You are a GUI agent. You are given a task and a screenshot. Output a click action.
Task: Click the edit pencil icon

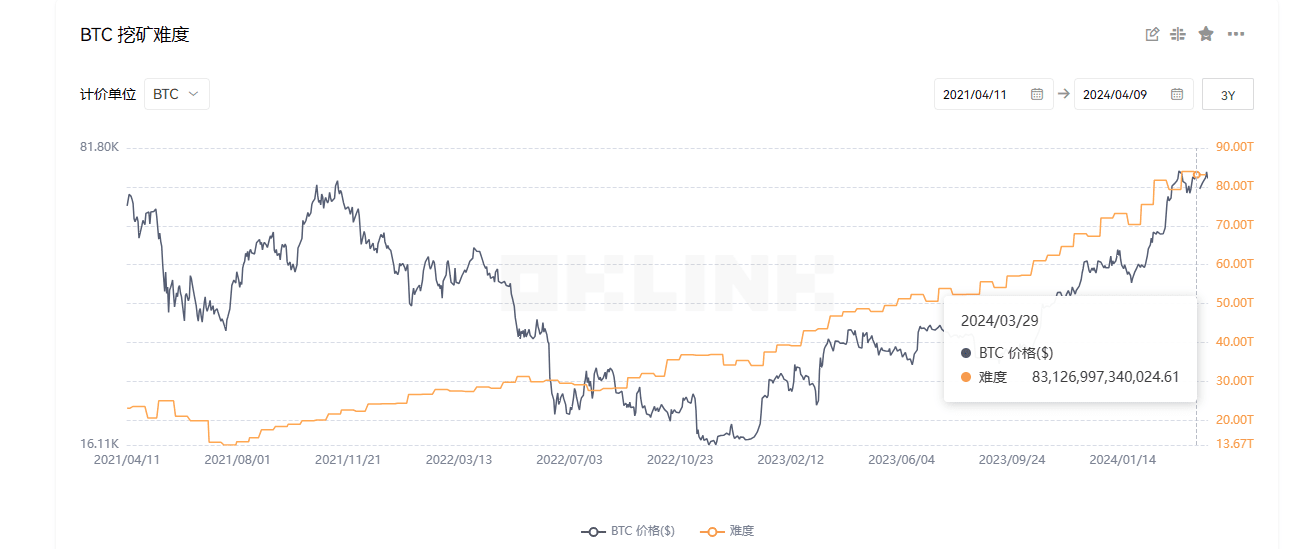pos(1152,34)
